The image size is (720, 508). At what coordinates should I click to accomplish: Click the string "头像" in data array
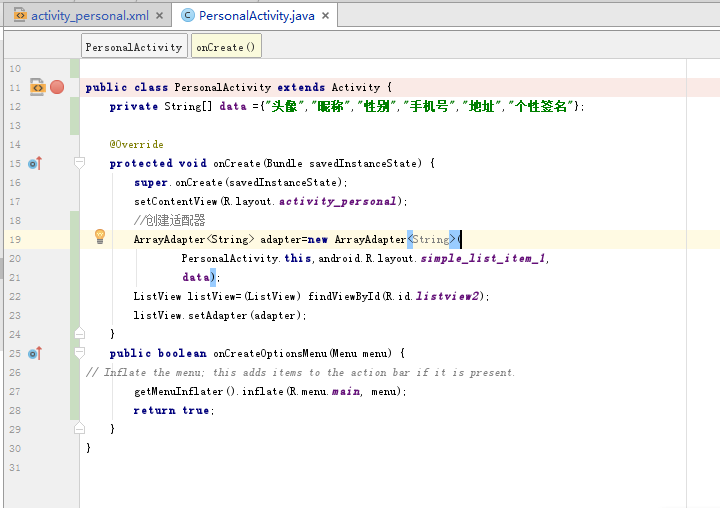pyautogui.click(x=285, y=106)
